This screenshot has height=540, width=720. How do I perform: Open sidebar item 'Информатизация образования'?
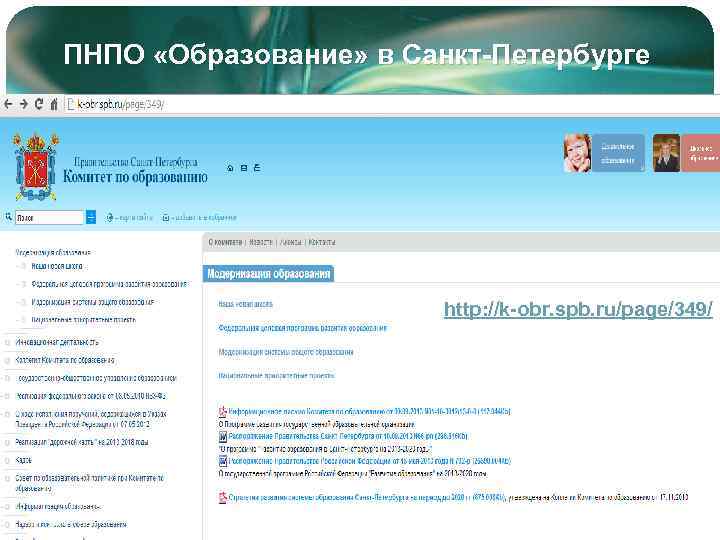click(x=58, y=506)
